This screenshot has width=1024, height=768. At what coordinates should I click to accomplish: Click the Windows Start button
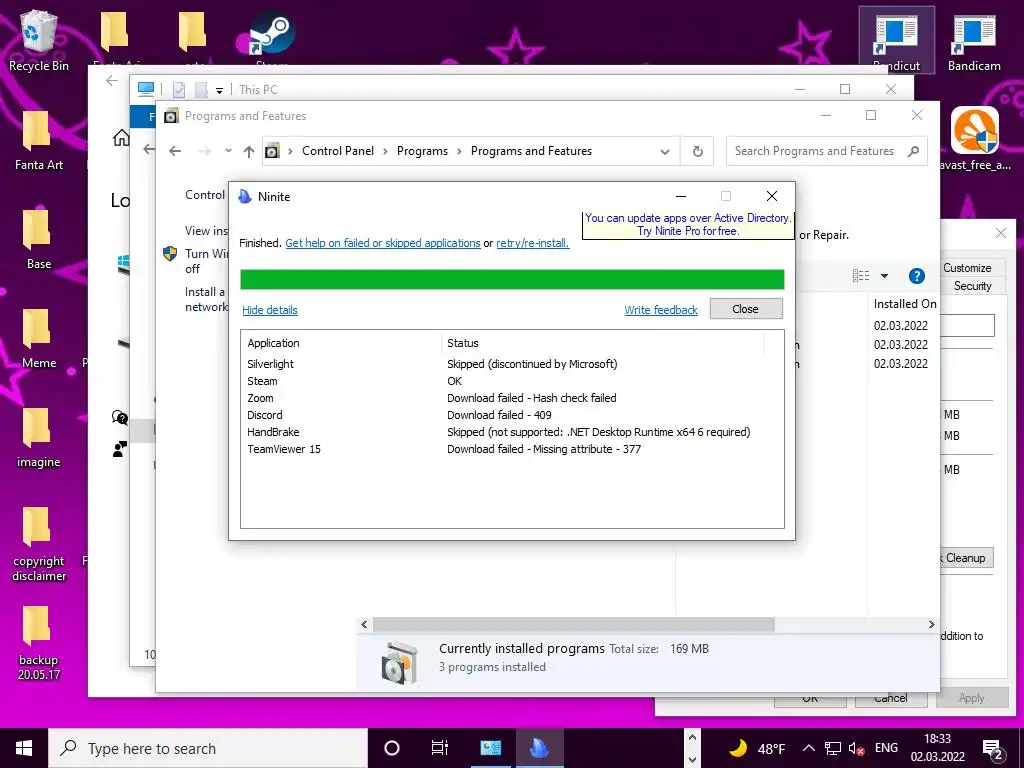[24, 748]
